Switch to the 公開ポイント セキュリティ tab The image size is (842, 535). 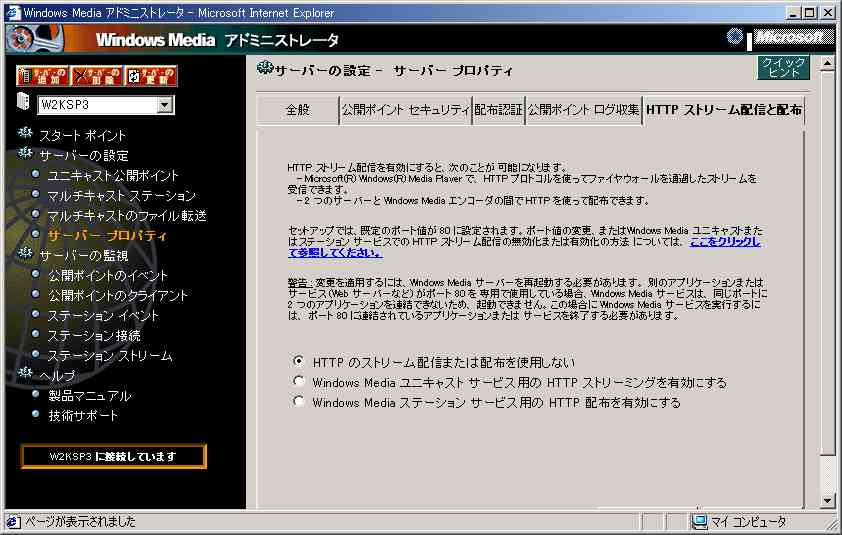tap(405, 110)
